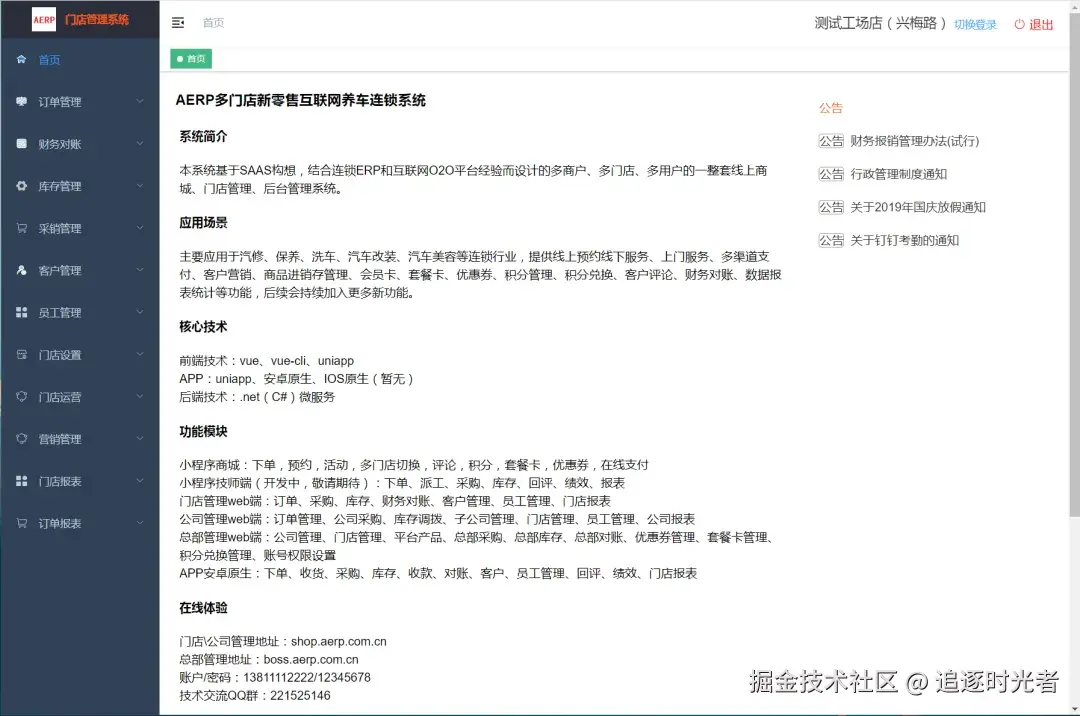Open announcement 关于钉钉考勤的通知

904,240
